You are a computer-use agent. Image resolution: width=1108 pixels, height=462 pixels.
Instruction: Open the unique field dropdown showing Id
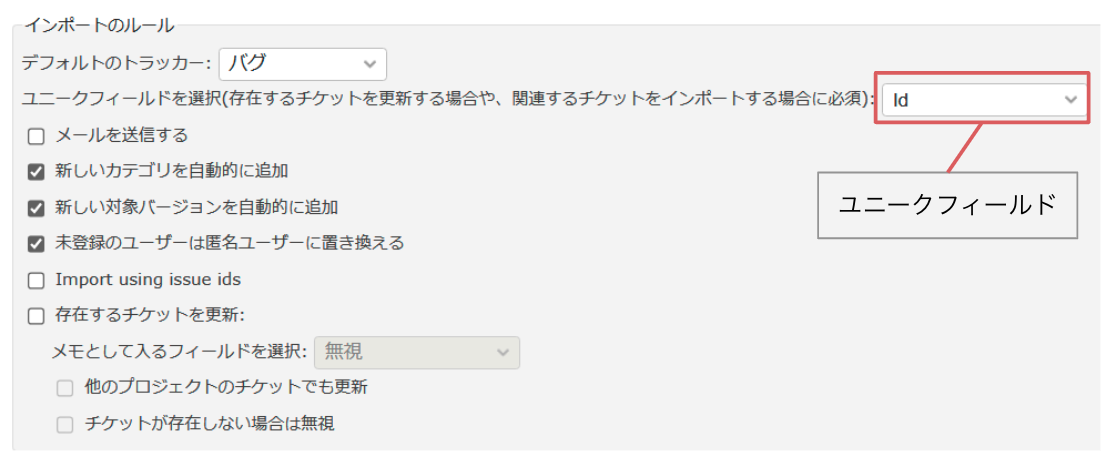tap(983, 99)
